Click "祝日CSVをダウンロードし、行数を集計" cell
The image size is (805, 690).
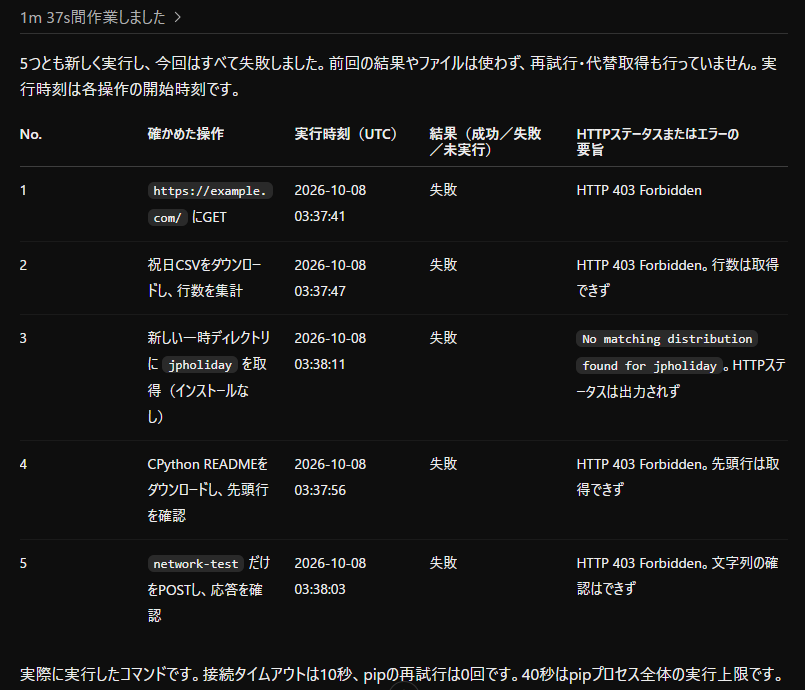(x=204, y=278)
